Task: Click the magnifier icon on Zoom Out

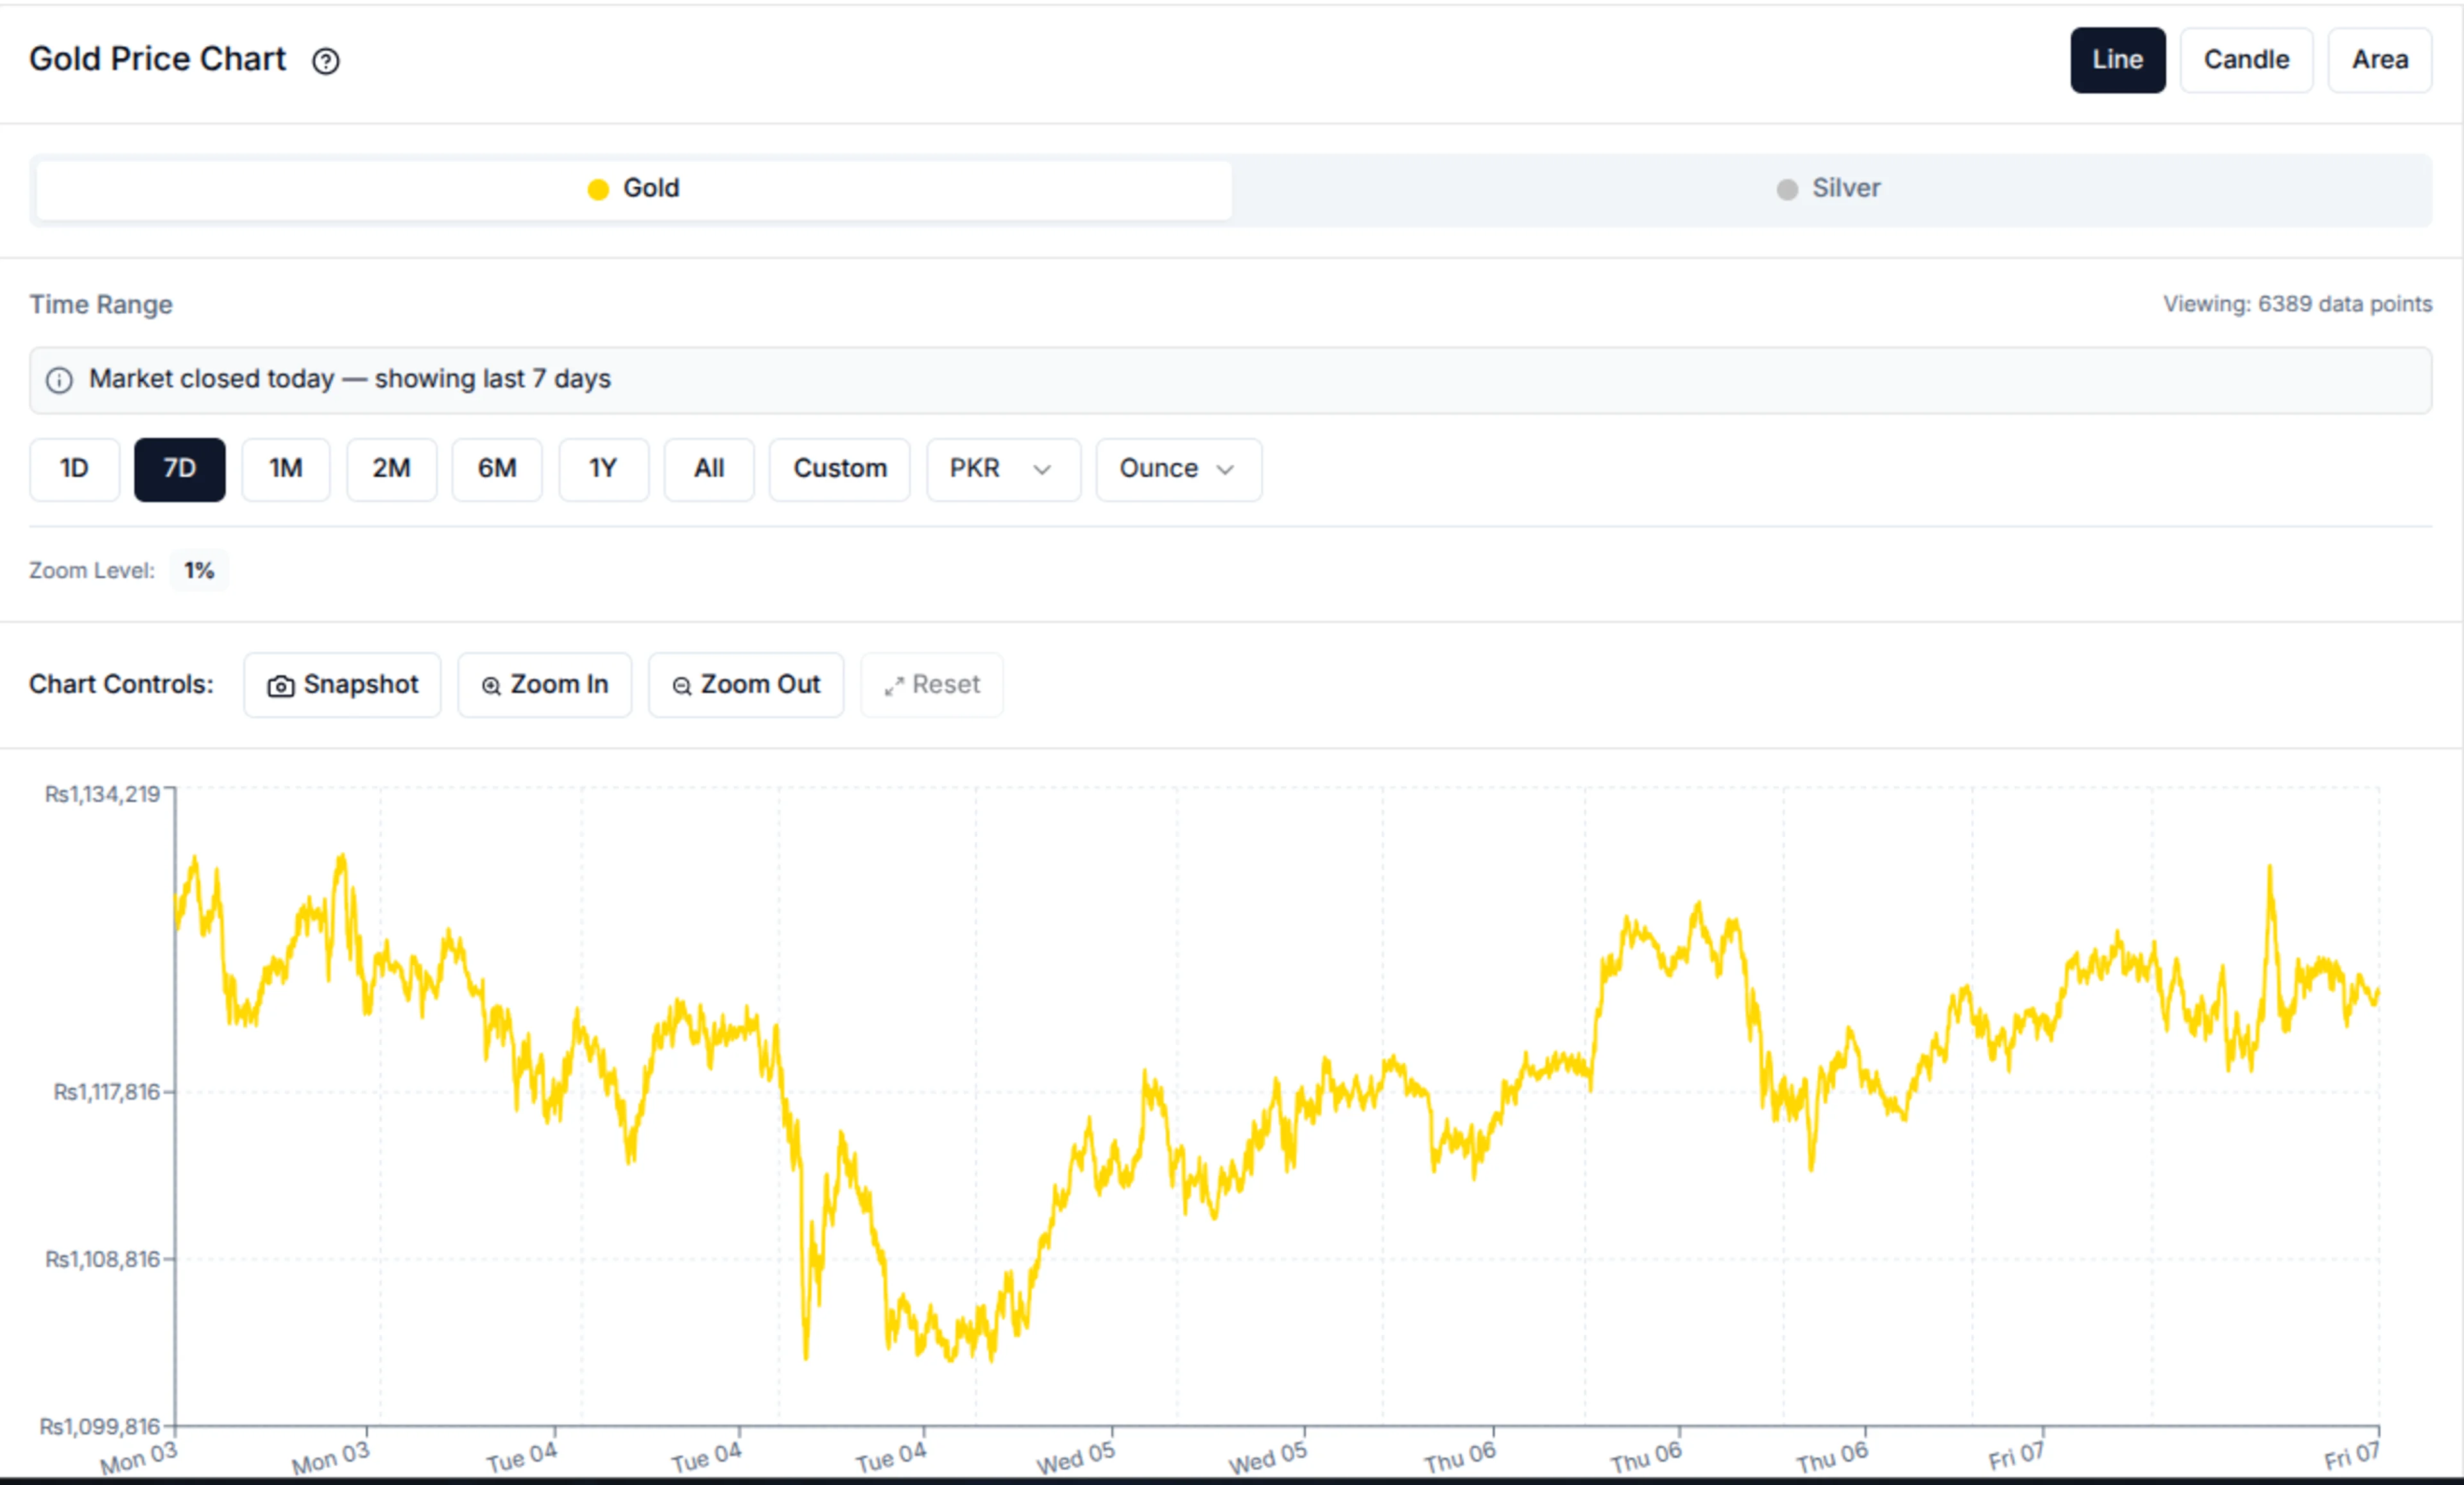Action: pyautogui.click(x=682, y=686)
